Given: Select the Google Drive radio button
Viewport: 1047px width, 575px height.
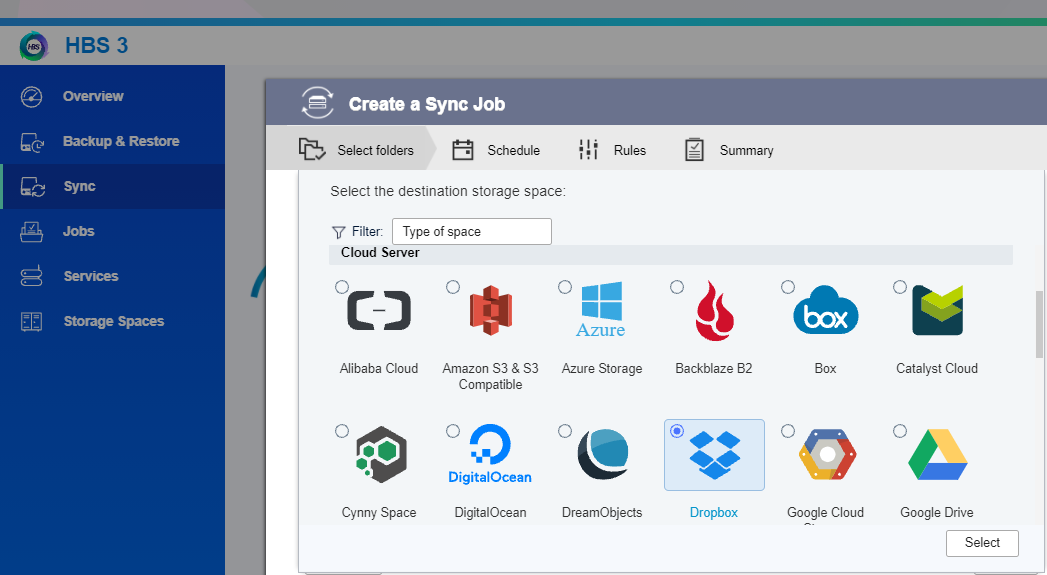Looking at the screenshot, I should click(900, 431).
